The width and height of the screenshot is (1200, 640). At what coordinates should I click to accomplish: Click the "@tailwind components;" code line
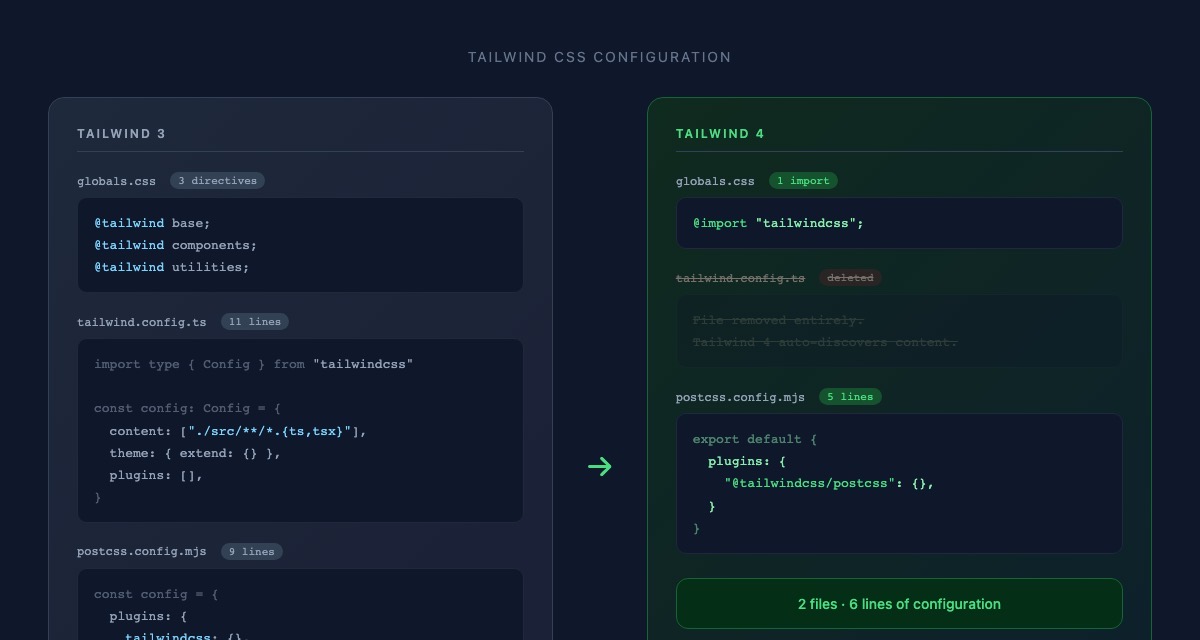pos(175,245)
